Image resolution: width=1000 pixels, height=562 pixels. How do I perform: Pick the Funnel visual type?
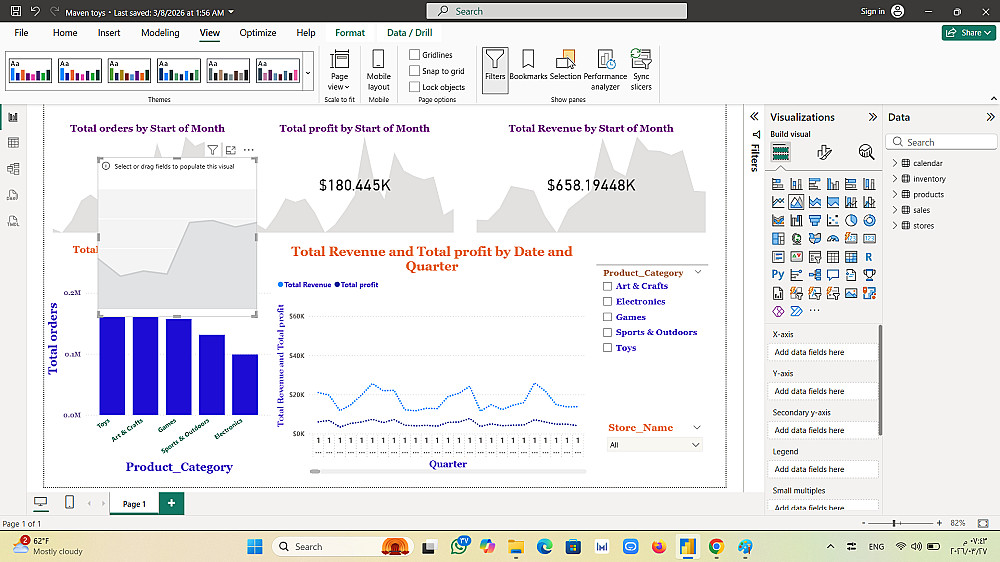click(814, 221)
